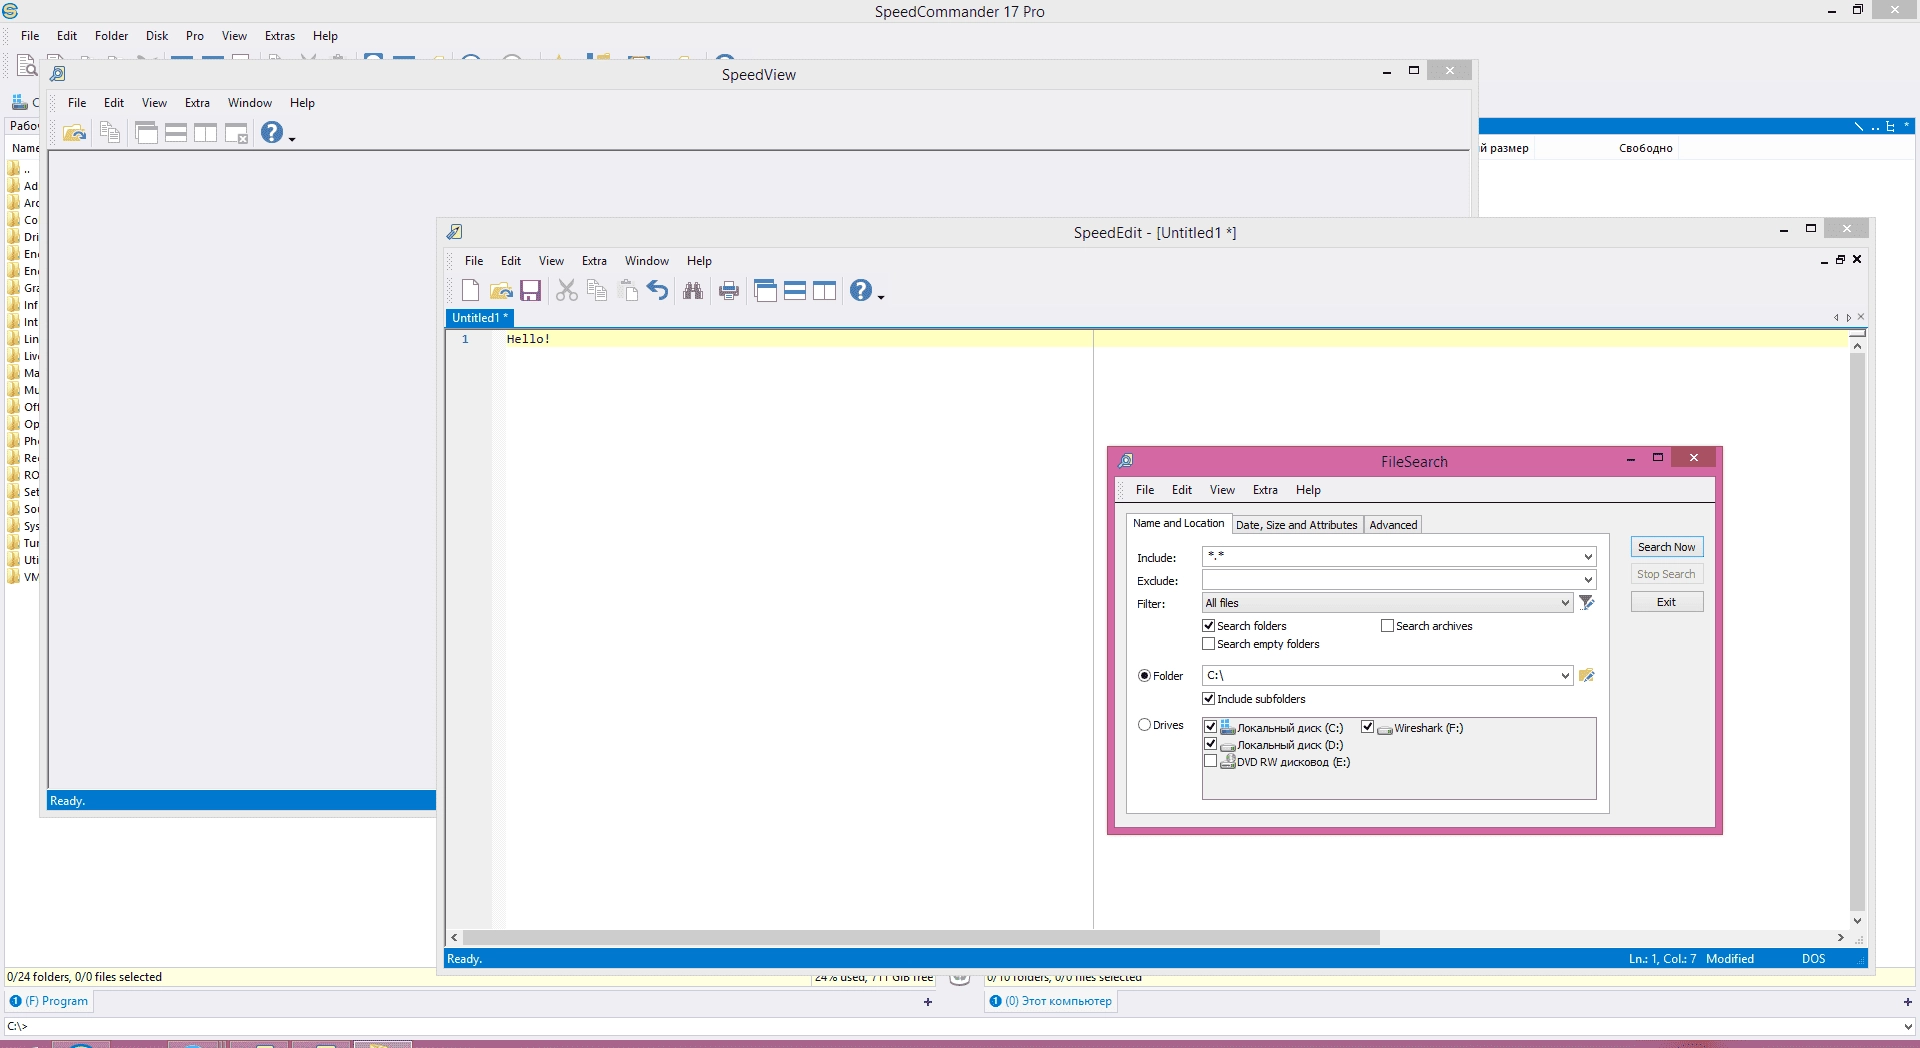Open the View menu in FileSearch
The image size is (1920, 1048).
pos(1222,490)
